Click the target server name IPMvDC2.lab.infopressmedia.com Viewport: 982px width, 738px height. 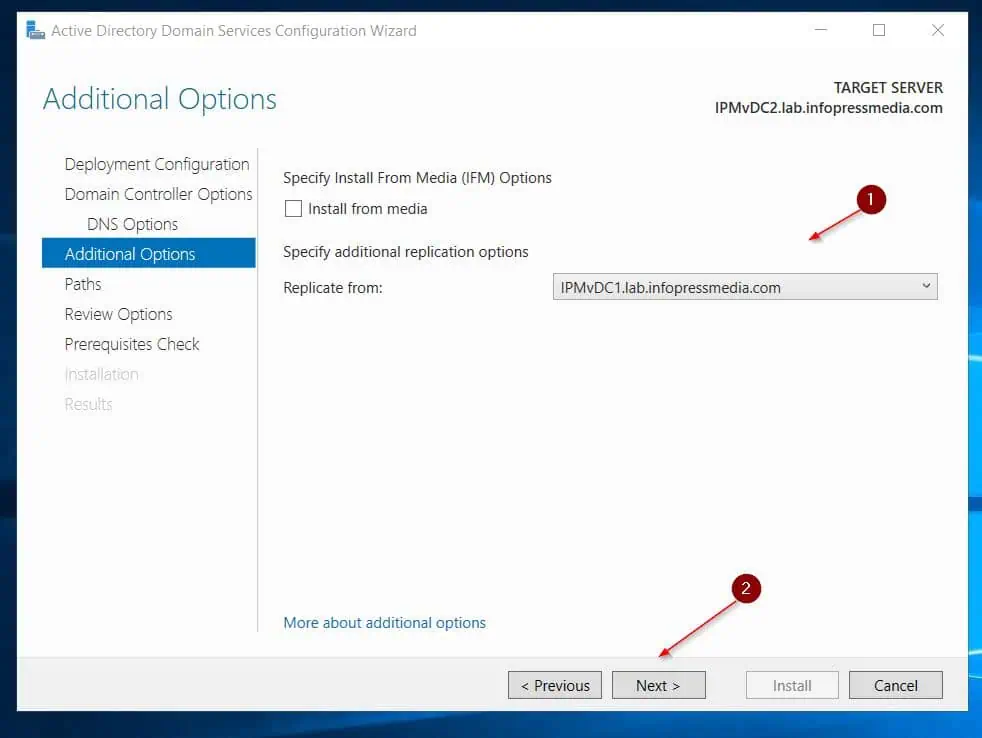(829, 108)
